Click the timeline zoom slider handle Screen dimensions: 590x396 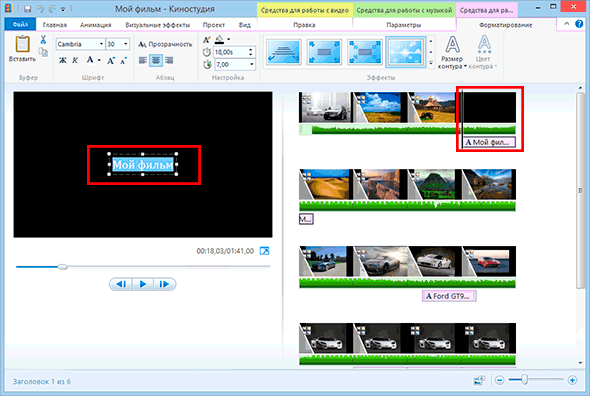pos(524,380)
